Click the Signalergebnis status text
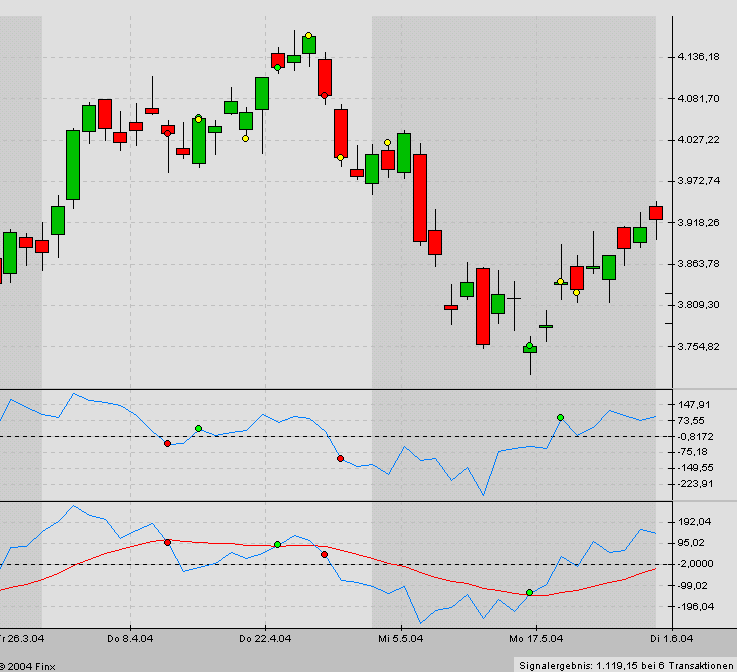Viewport: 737px width, 672px height. tap(626, 664)
